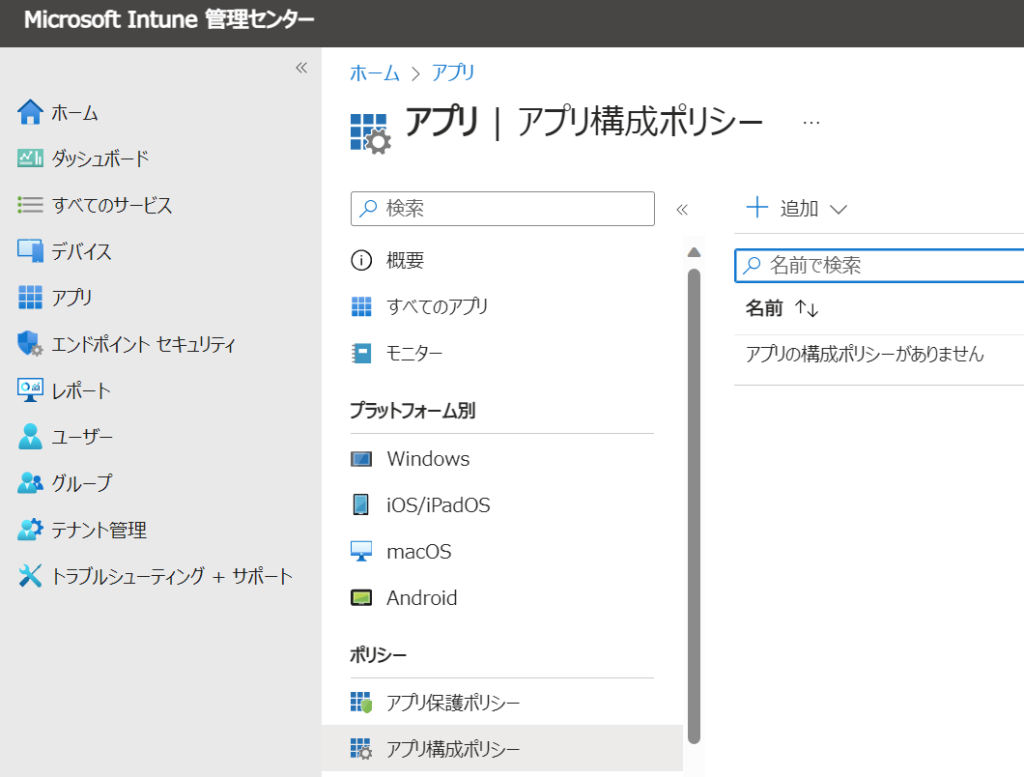Open the グループ section
This screenshot has width=1024, height=777.
coord(31,482)
